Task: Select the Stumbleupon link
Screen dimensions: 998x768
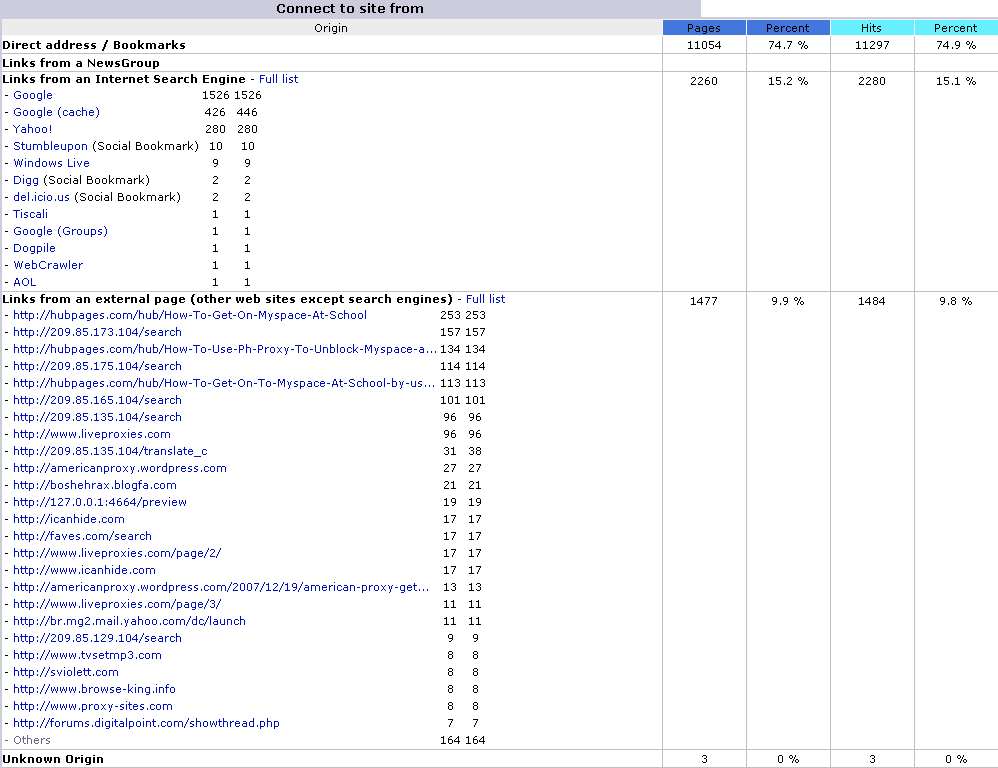Action: click(x=50, y=146)
